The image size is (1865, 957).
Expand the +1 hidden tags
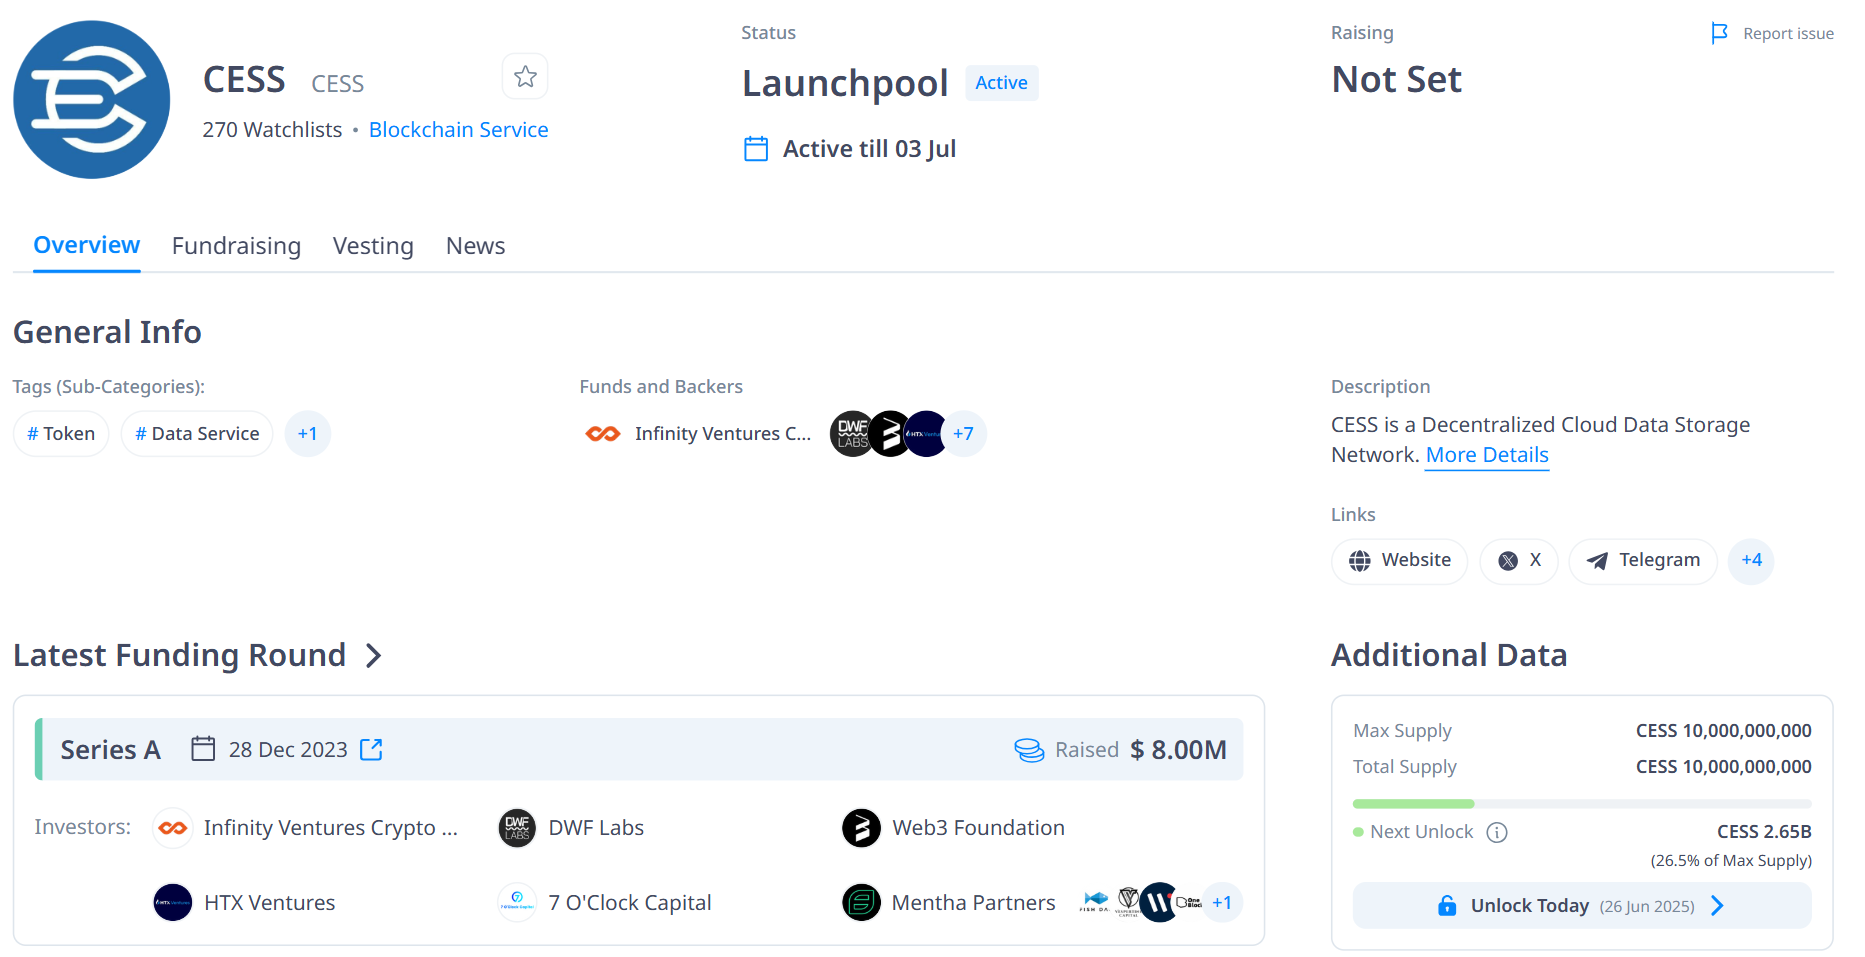click(x=308, y=434)
